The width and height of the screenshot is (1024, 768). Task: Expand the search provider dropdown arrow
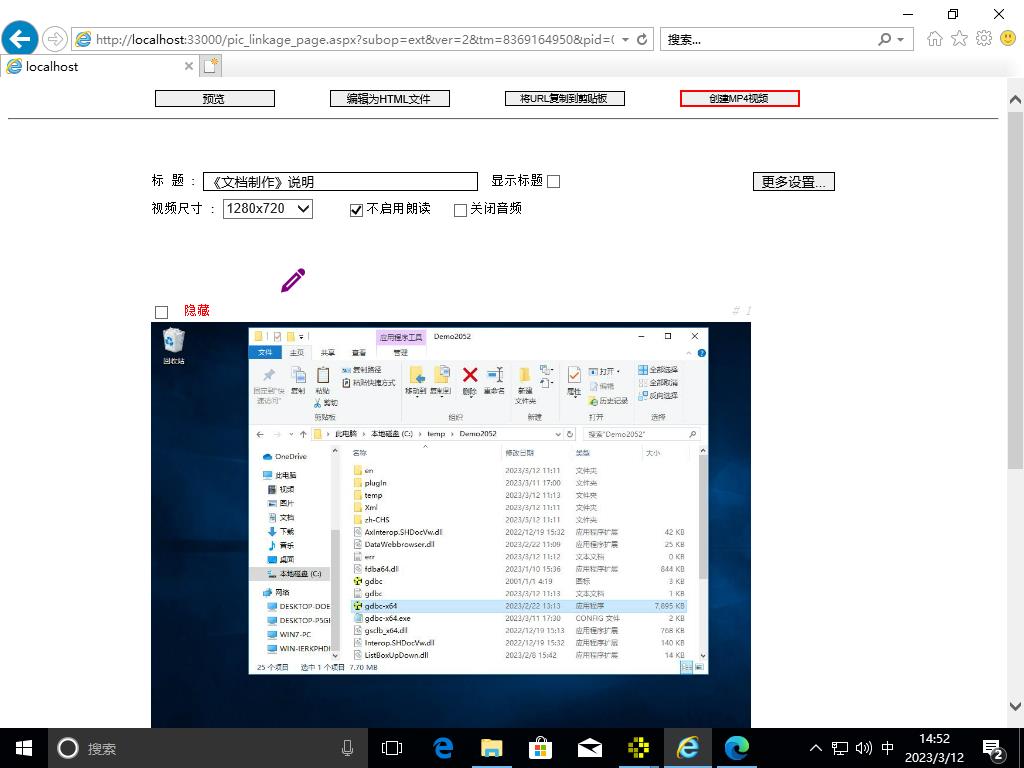901,40
